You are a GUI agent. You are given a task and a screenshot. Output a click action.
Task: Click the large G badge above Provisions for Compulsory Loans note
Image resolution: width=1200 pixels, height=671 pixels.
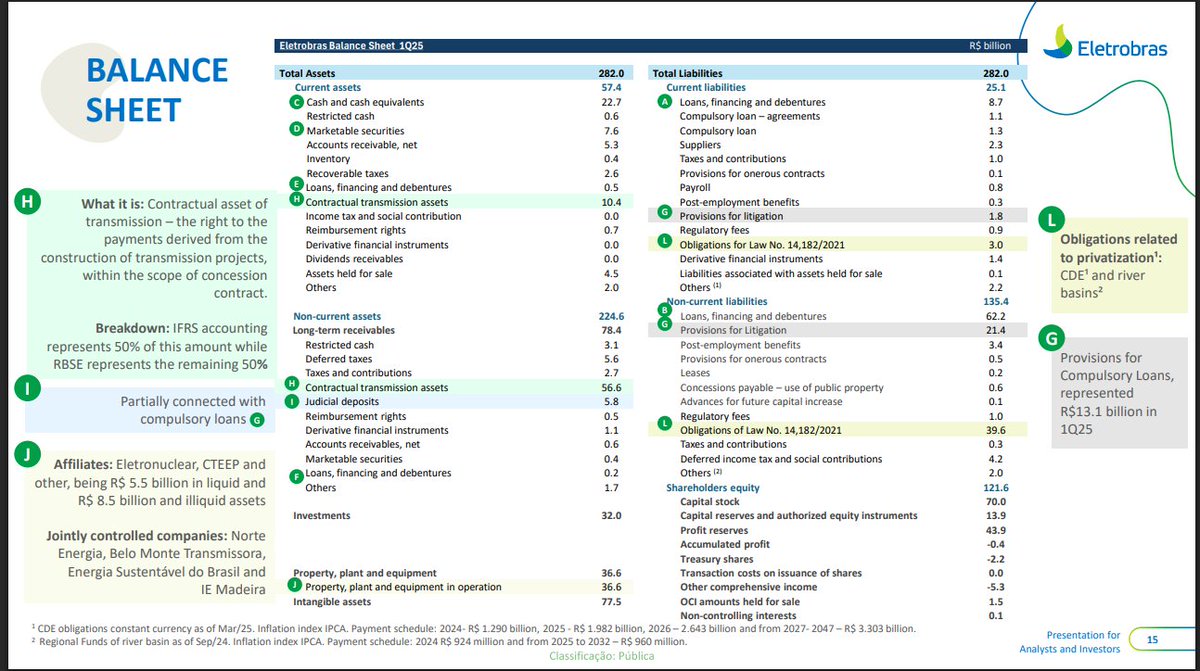coord(1051,337)
